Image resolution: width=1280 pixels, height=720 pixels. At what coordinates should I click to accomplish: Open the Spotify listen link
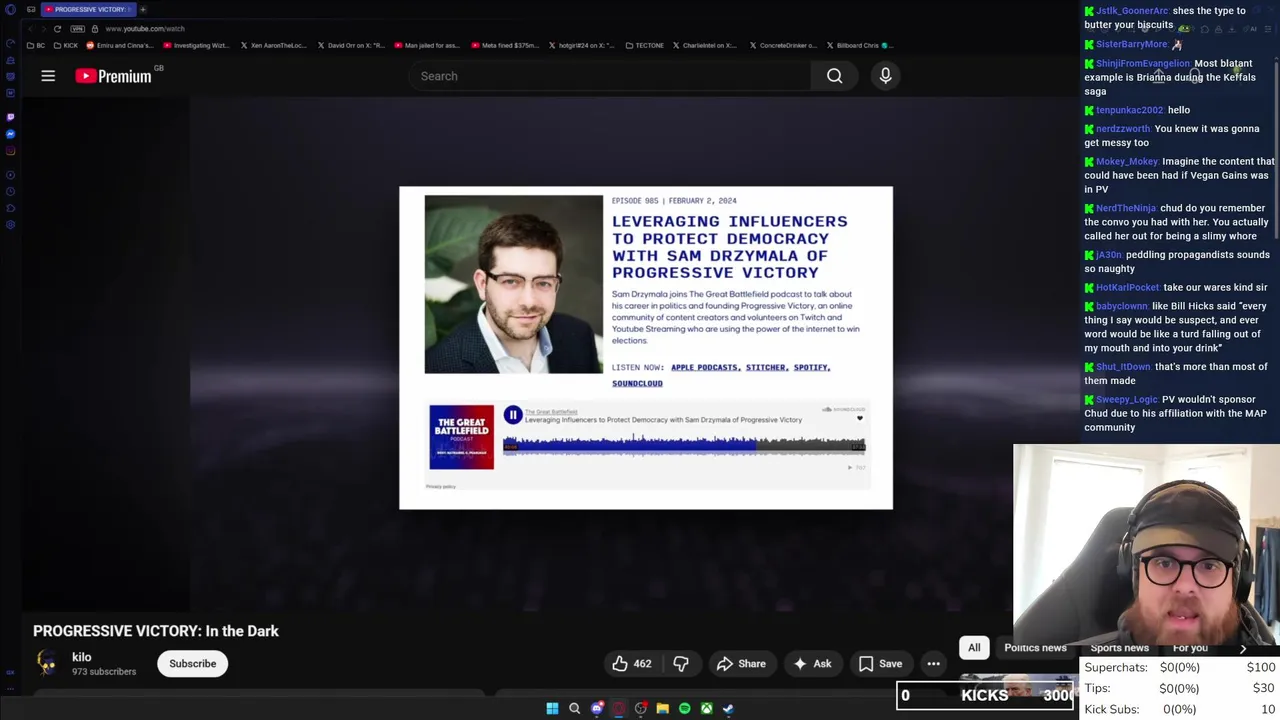(811, 367)
